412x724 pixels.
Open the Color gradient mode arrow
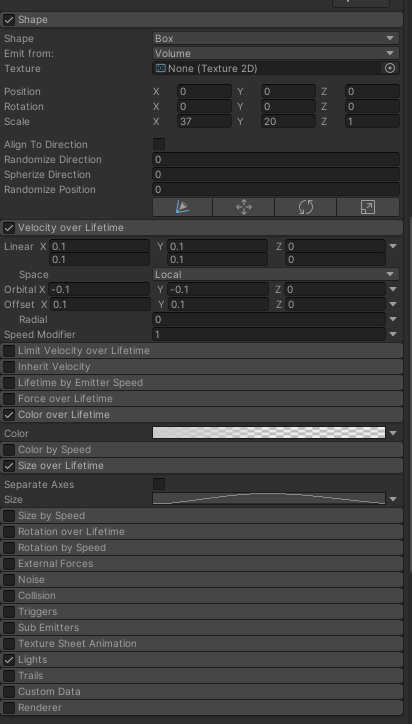tap(393, 433)
